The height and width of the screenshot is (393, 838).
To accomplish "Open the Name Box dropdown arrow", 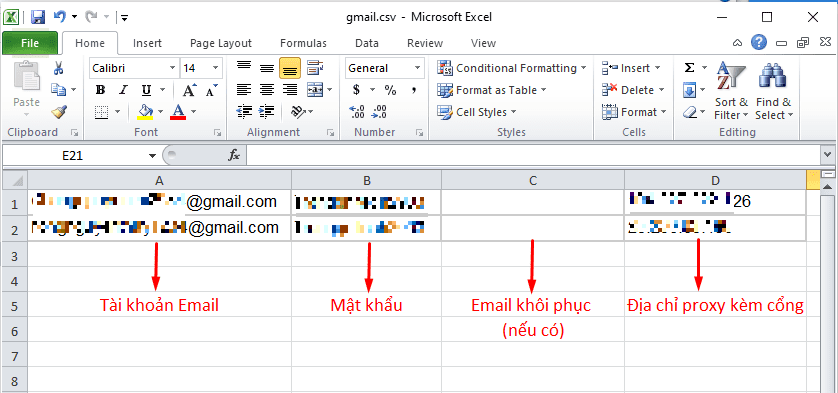I will [x=153, y=156].
